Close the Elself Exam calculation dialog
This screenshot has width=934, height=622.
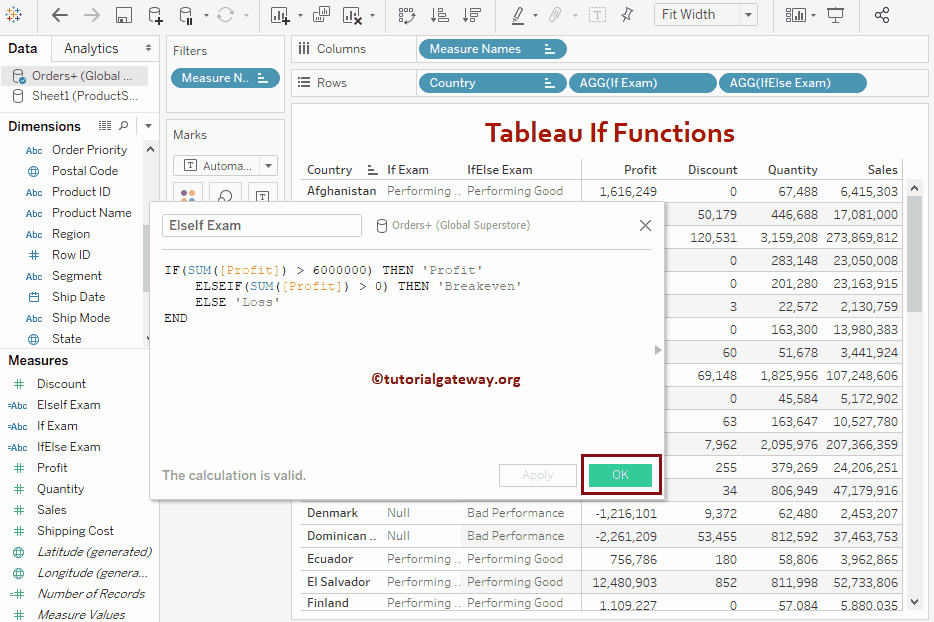[645, 225]
